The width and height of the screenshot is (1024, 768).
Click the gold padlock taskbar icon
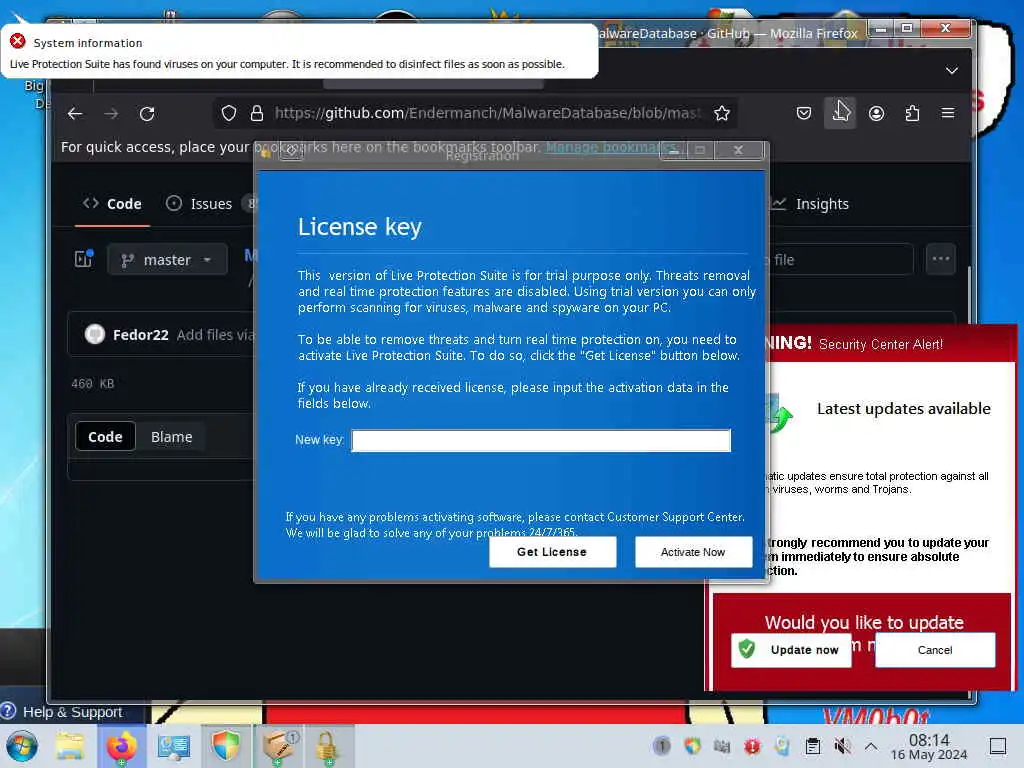327,745
